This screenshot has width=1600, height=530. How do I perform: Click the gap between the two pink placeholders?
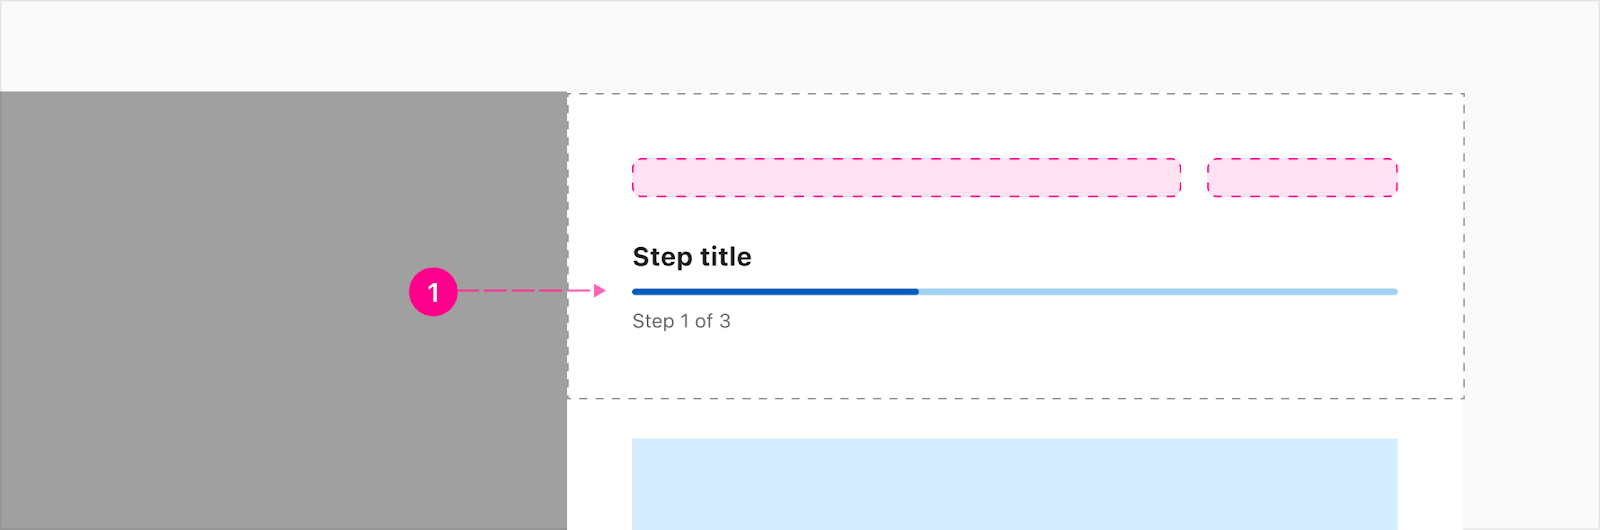point(1194,177)
